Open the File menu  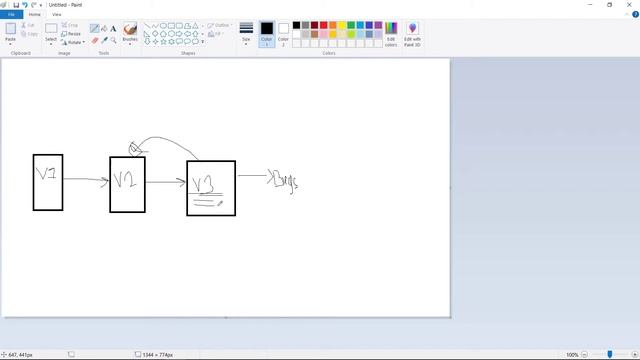pos(11,15)
